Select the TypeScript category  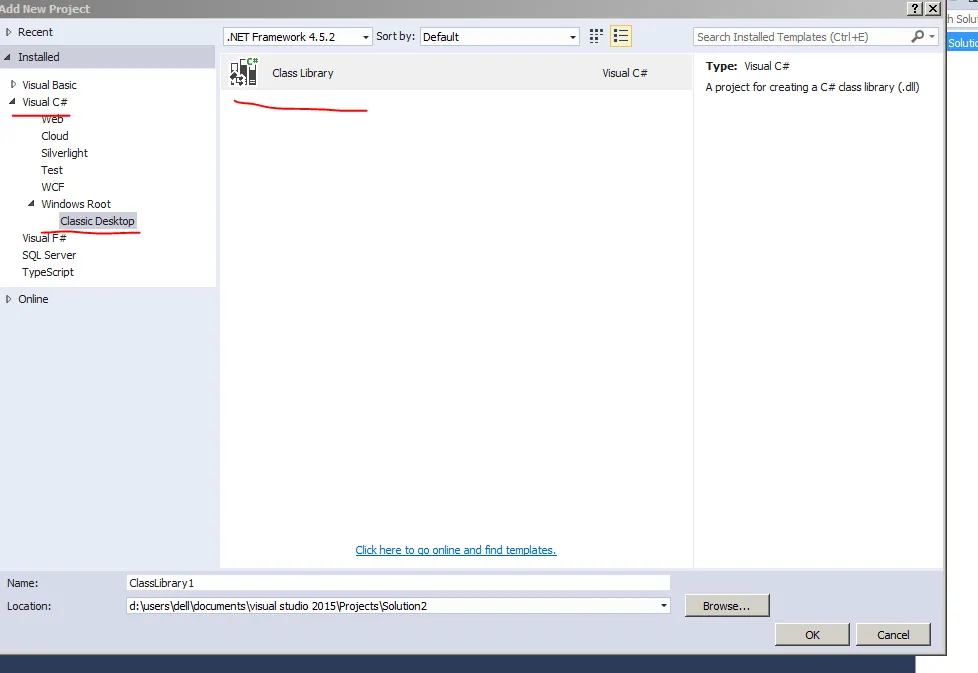click(48, 272)
